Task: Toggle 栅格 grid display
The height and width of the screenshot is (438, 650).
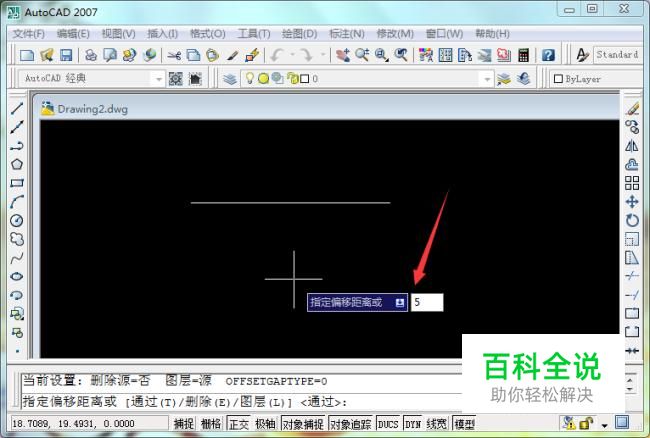Action: (x=211, y=423)
